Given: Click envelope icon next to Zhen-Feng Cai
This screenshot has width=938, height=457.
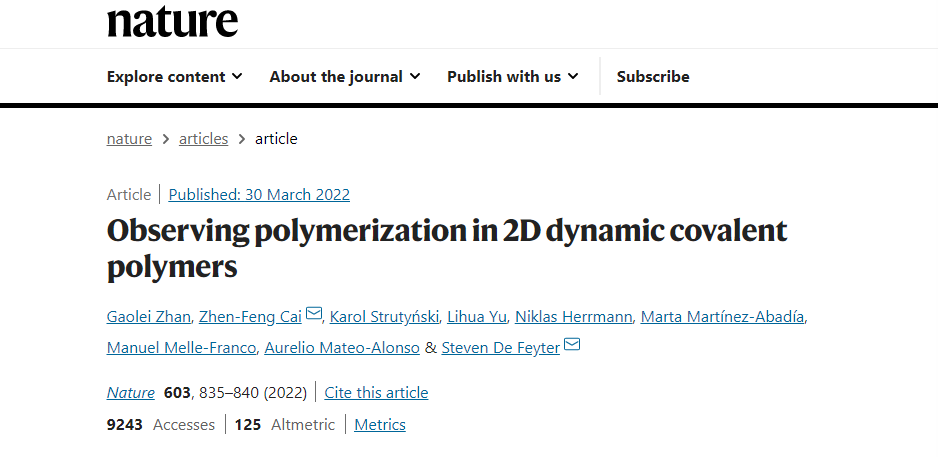Looking at the screenshot, I should click(313, 313).
